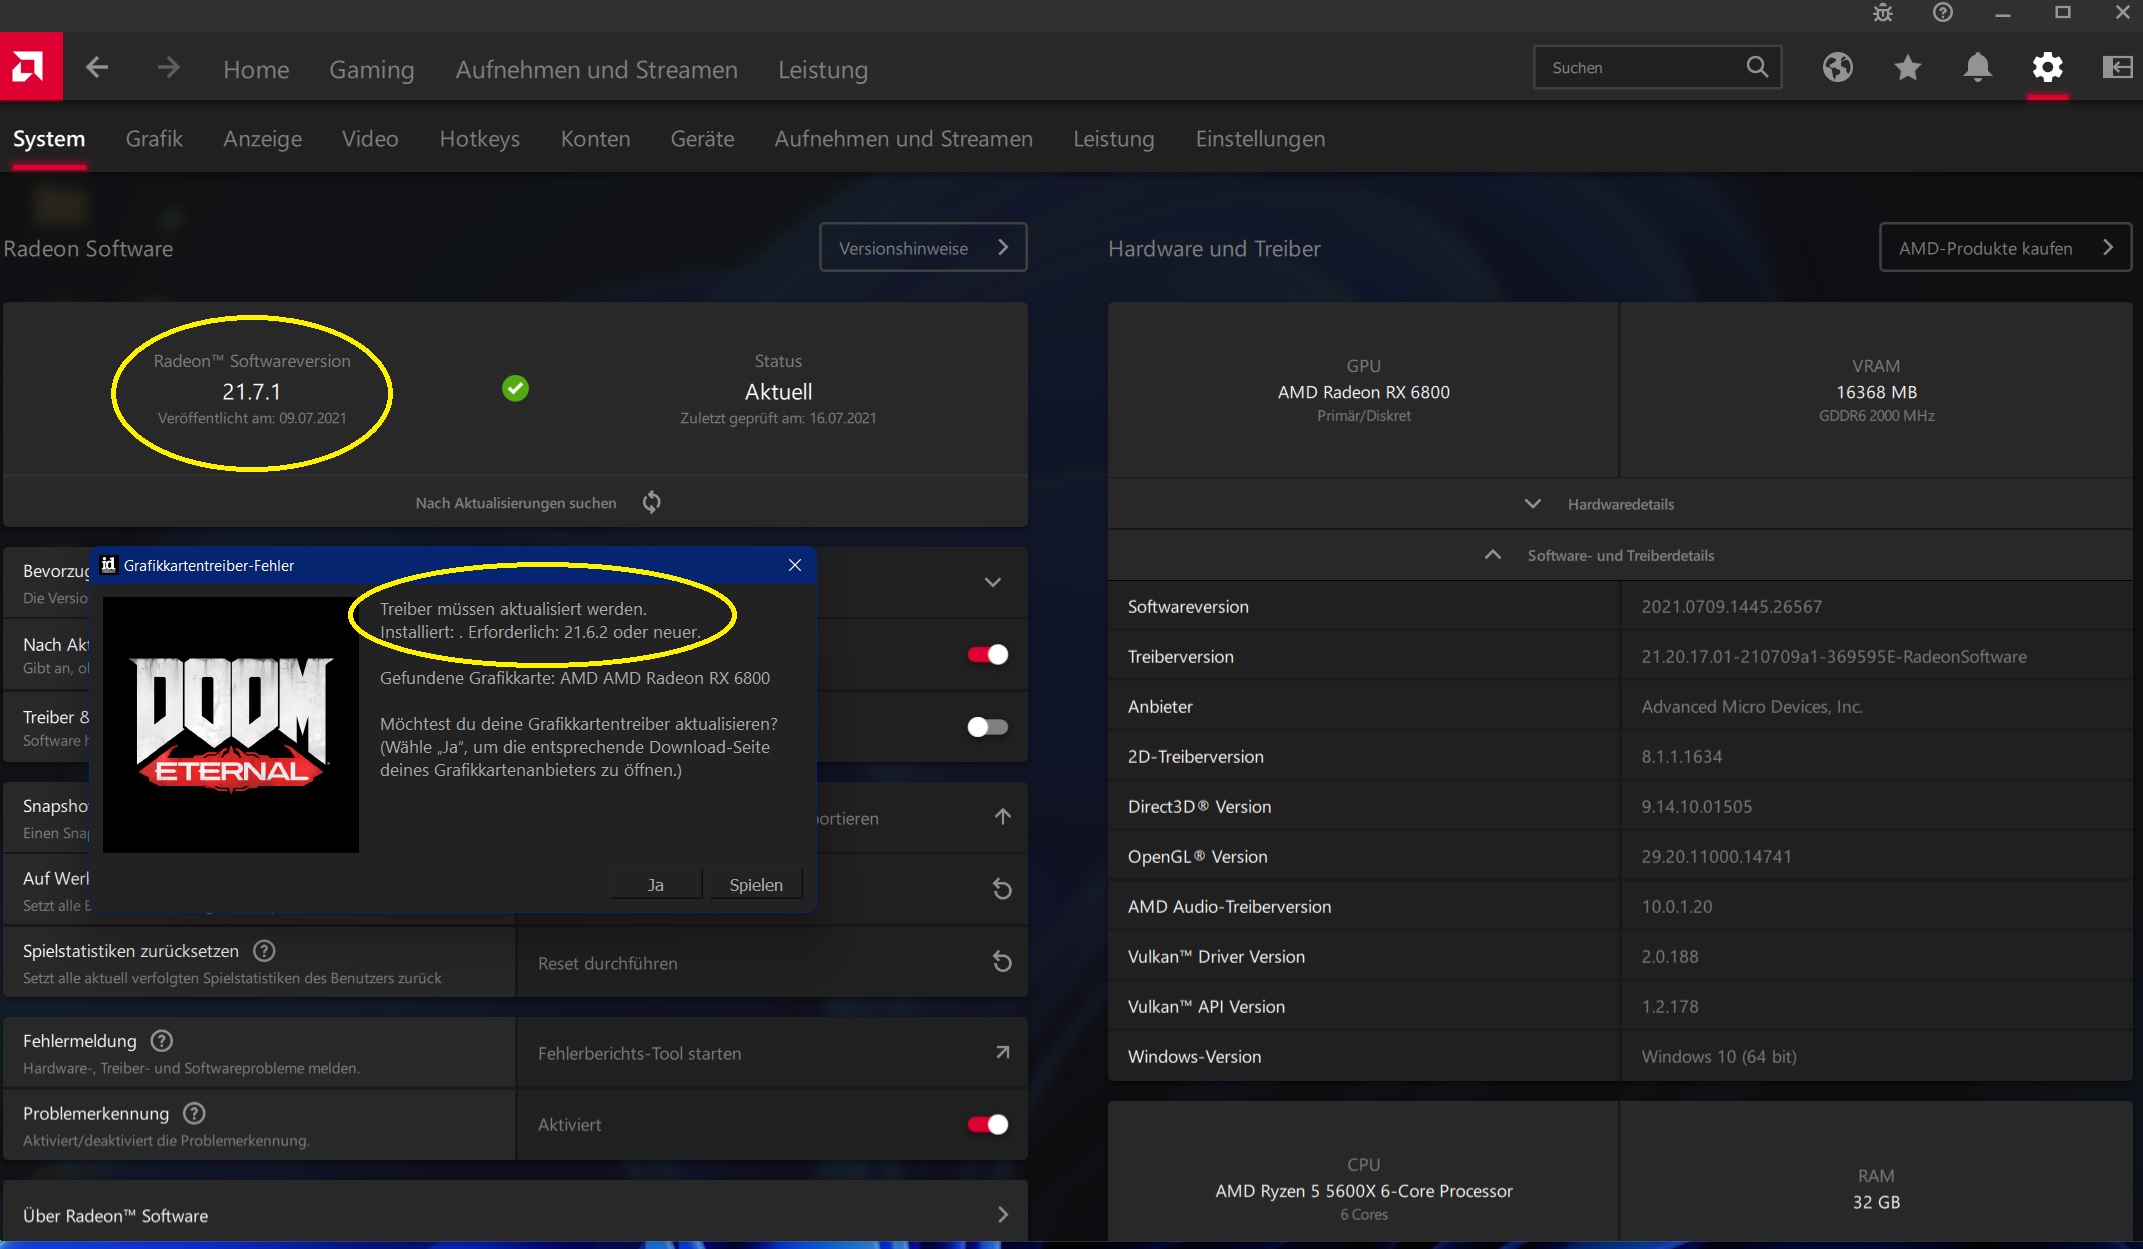Switch to Leistung tab in the settings row
The width and height of the screenshot is (2143, 1249).
click(x=1113, y=139)
